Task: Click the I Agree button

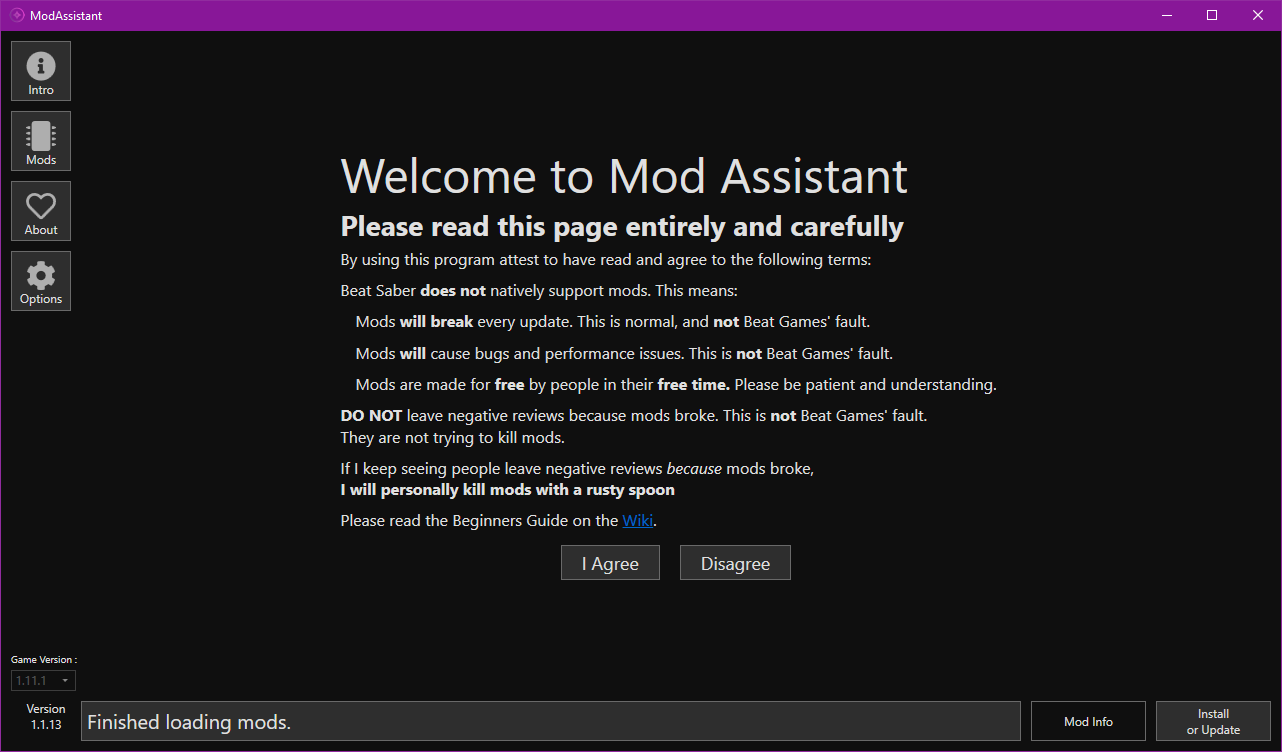Action: click(x=610, y=563)
